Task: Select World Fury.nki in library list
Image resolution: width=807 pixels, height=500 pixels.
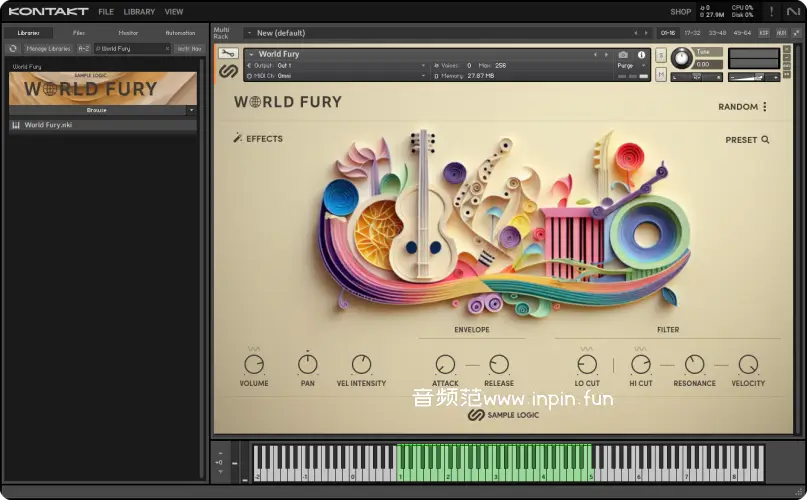Action: click(x=48, y=125)
